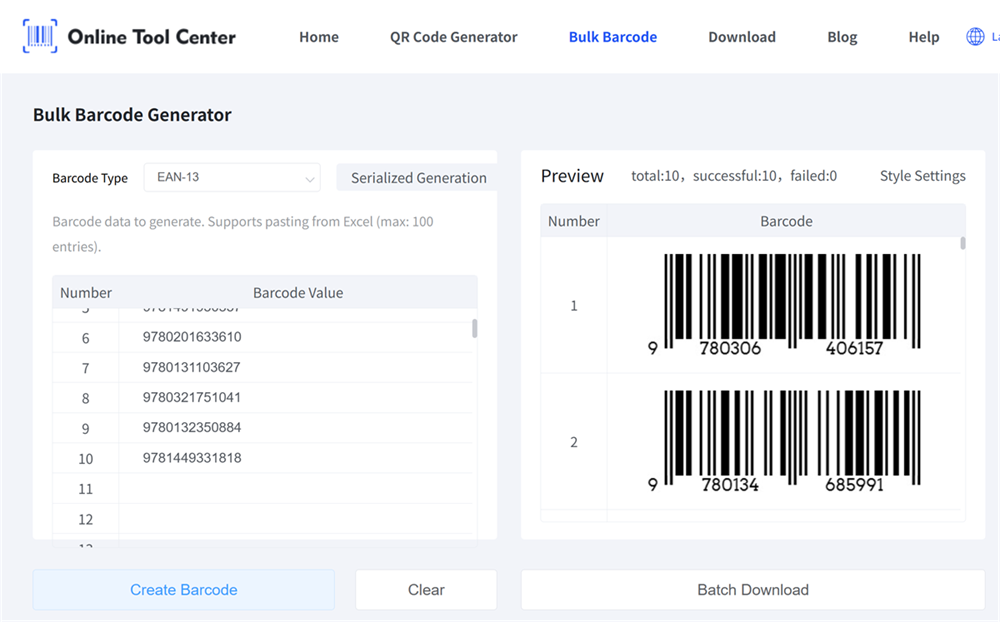This screenshot has width=1000, height=622.
Task: Navigate to the QR Code Generator page
Action: (453, 36)
